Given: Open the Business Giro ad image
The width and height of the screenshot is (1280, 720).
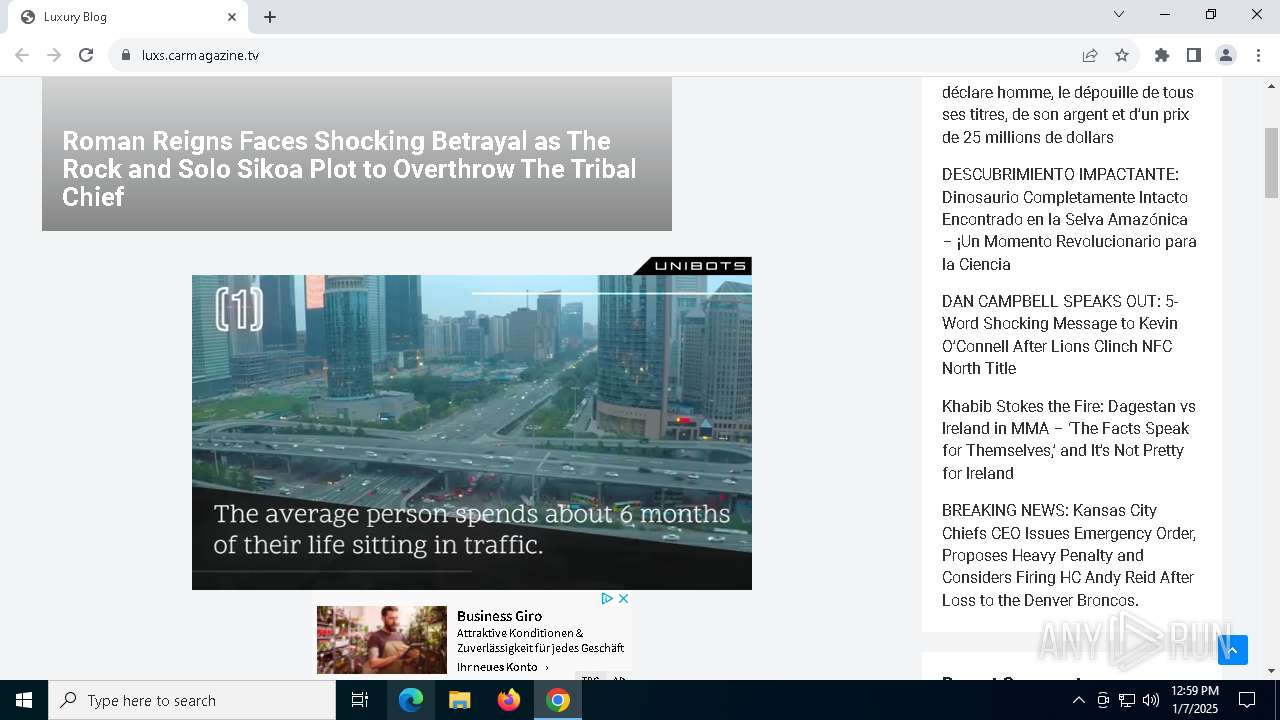Looking at the screenshot, I should (x=382, y=640).
